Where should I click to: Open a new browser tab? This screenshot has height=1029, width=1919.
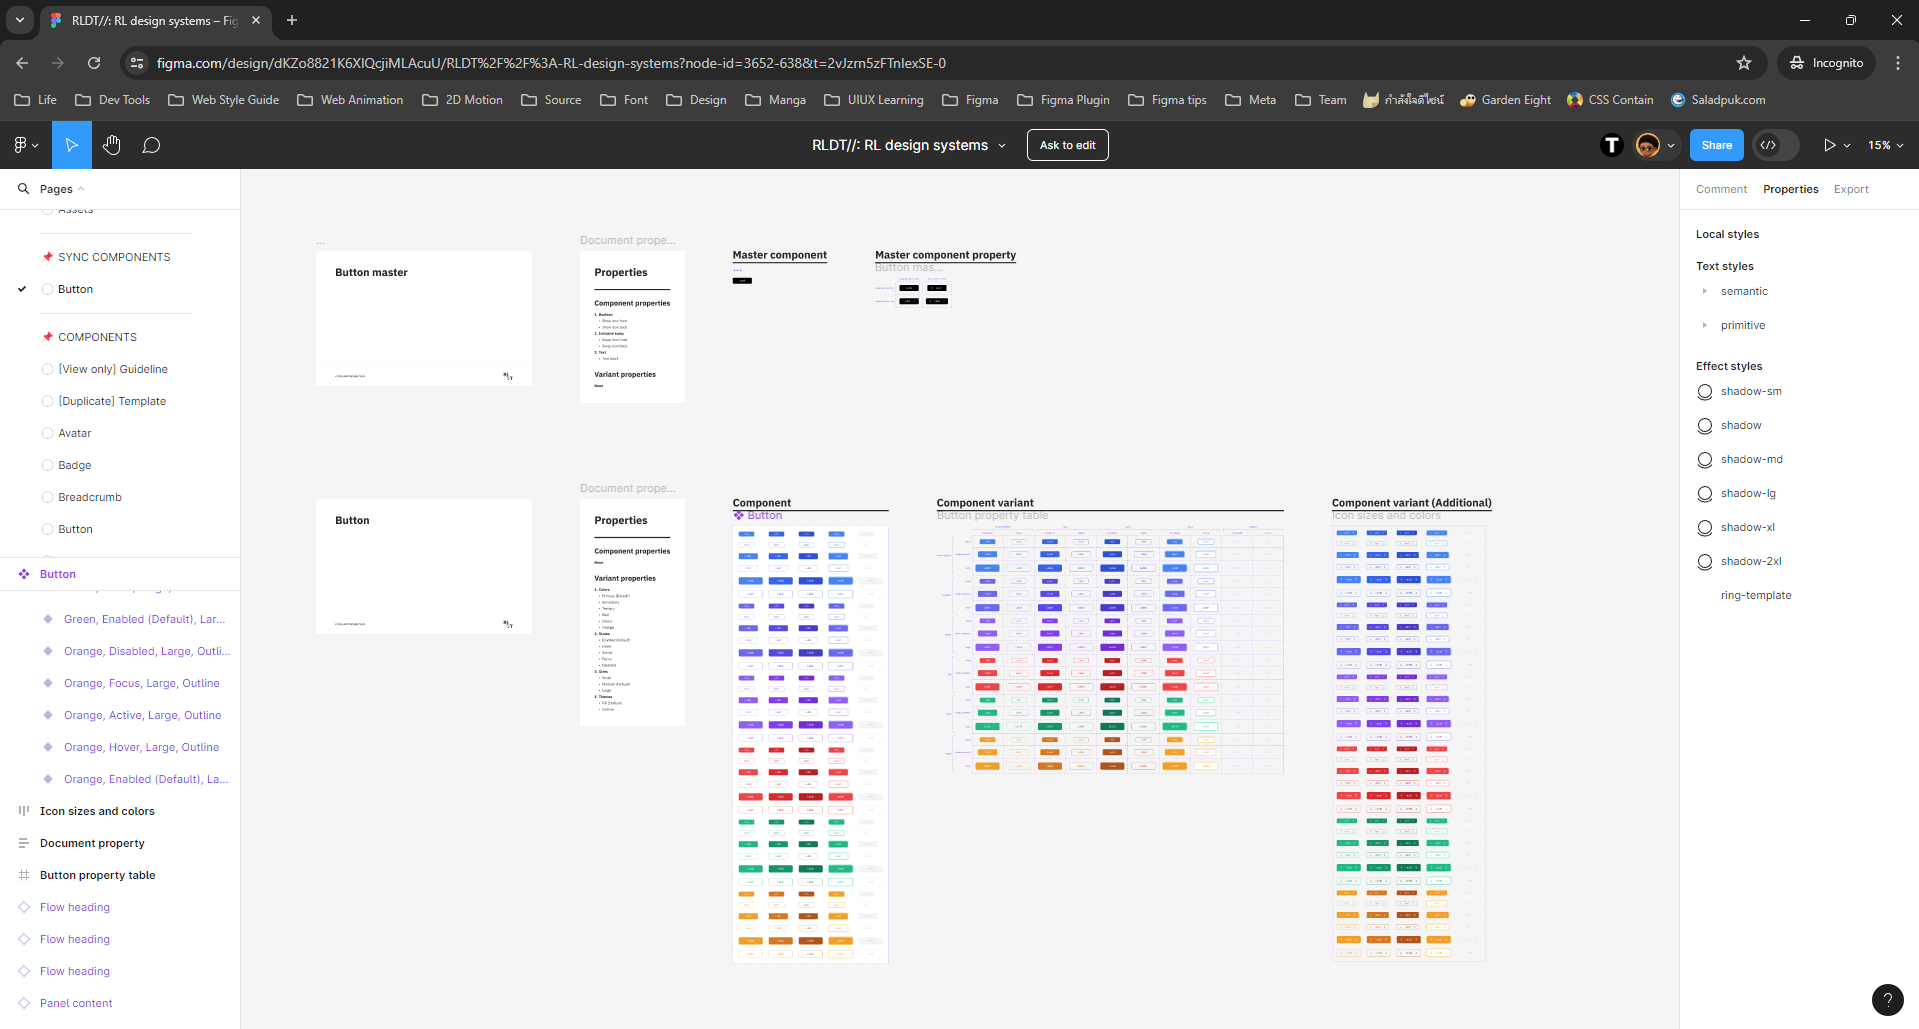tap(292, 20)
